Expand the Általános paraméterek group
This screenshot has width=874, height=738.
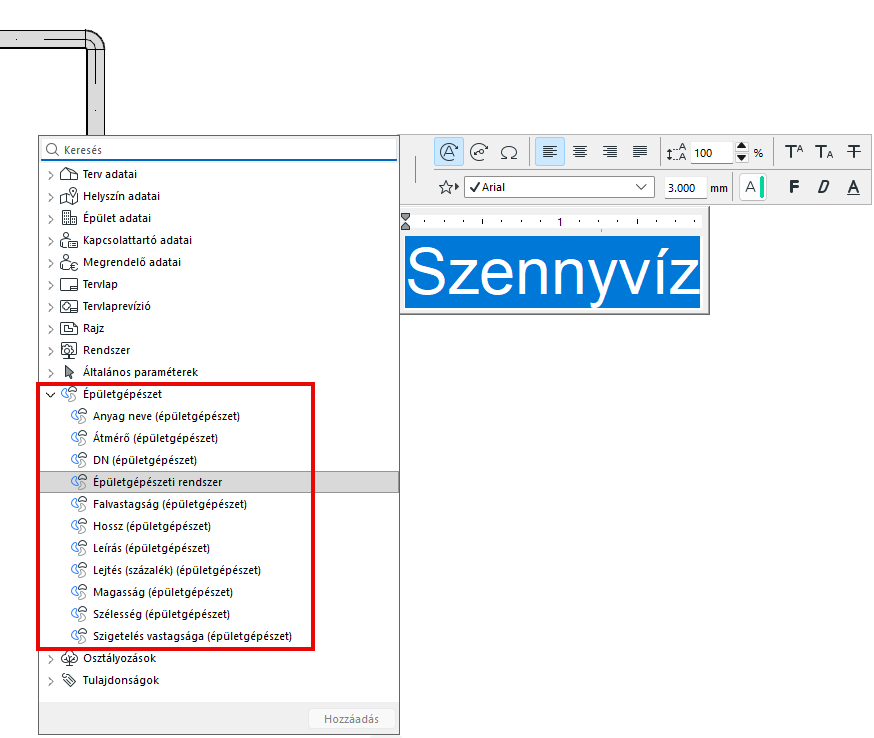click(x=51, y=373)
